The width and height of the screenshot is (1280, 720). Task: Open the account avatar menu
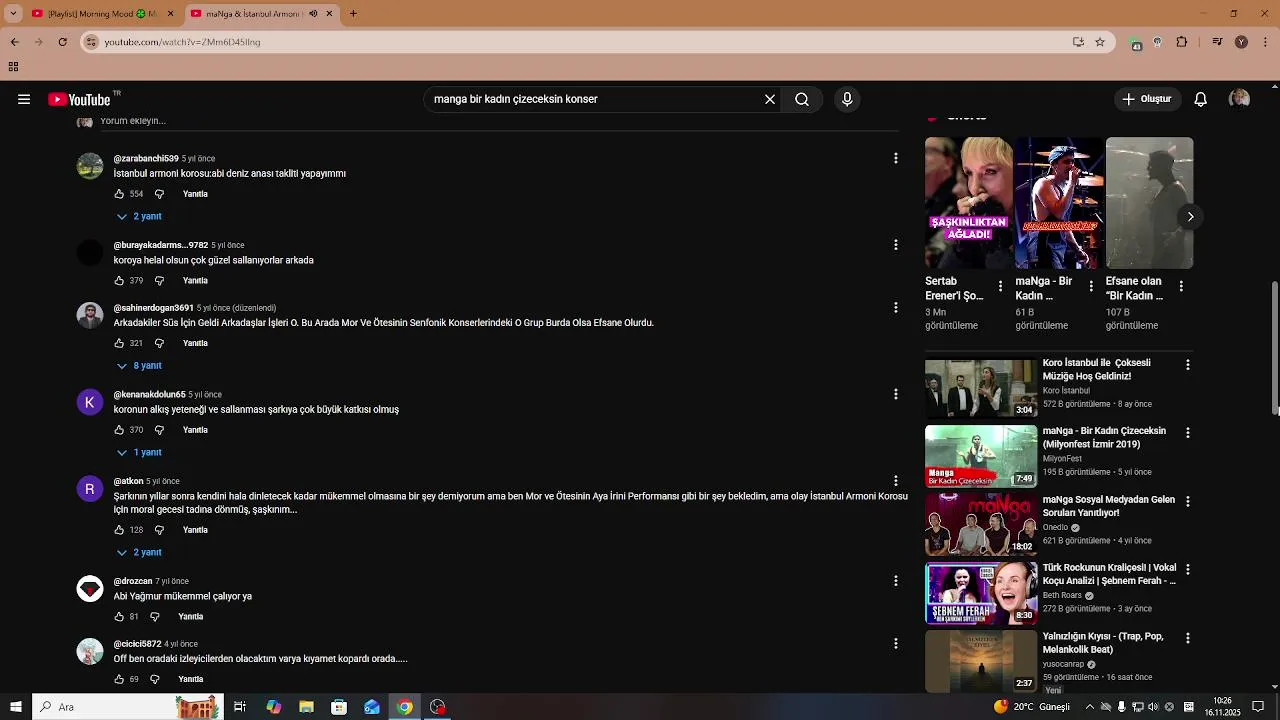click(1239, 99)
